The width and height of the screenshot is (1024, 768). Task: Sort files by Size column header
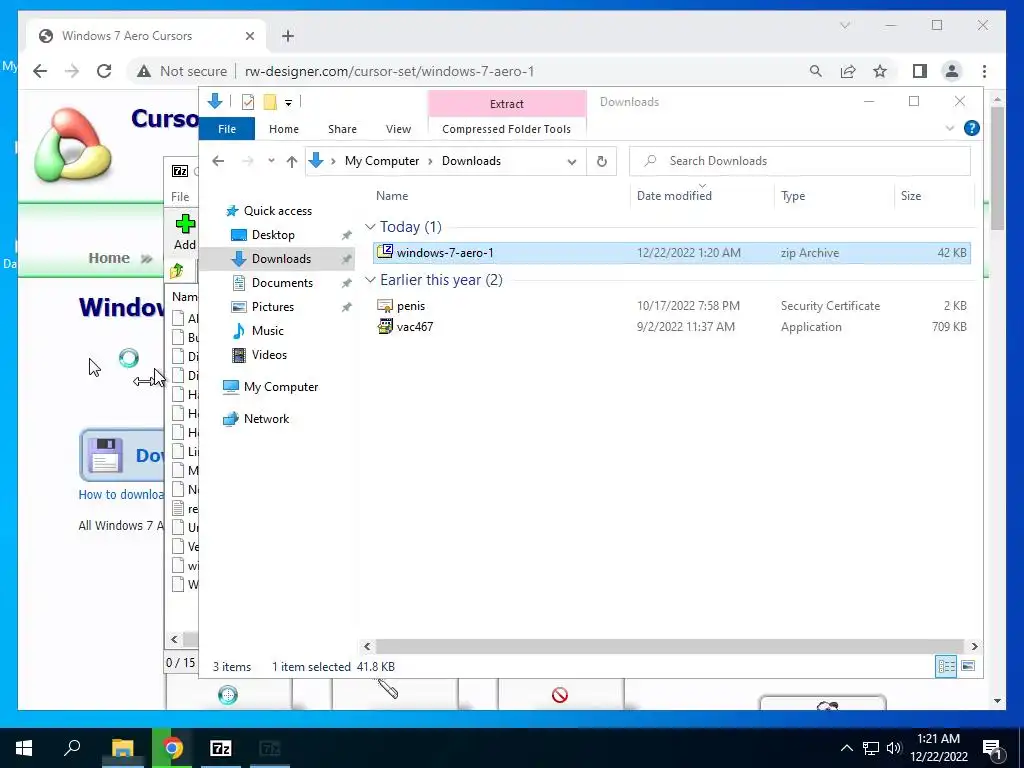click(910, 196)
